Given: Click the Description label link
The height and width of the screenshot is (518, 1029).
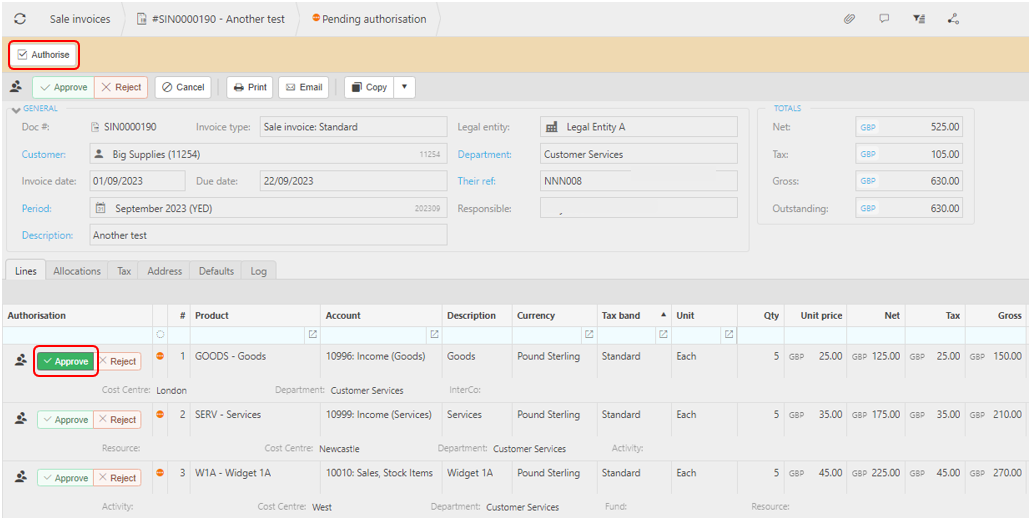Looking at the screenshot, I should click(x=47, y=234).
